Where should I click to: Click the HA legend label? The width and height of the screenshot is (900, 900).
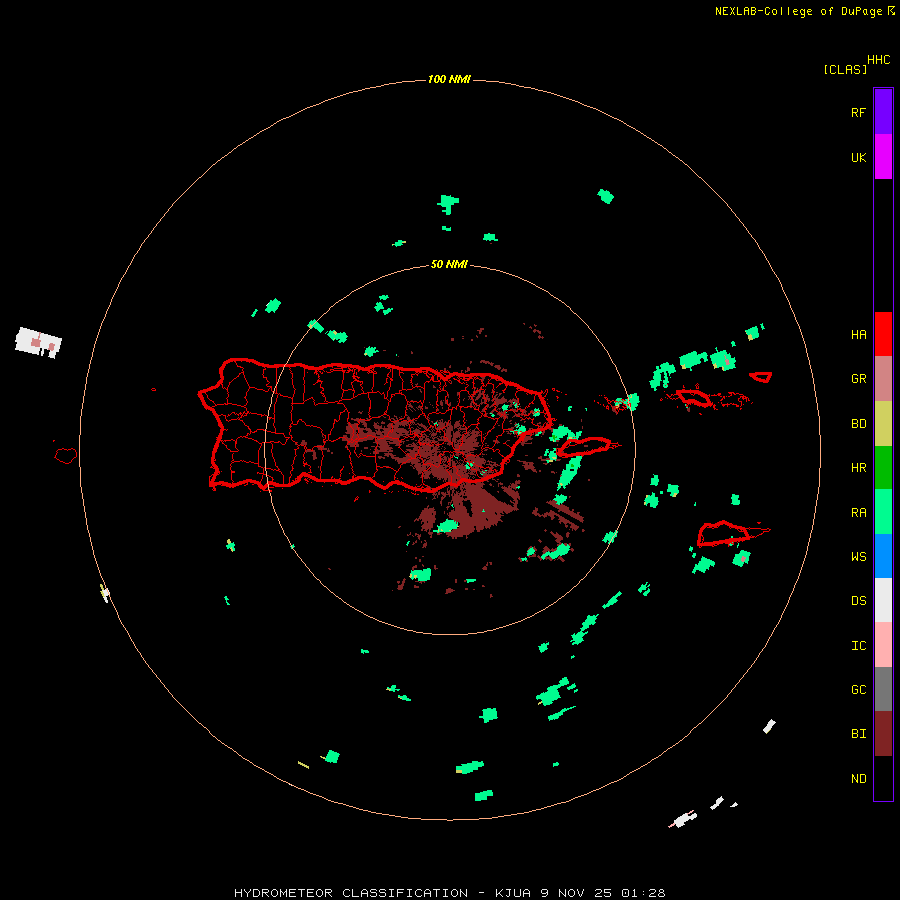click(x=858, y=334)
